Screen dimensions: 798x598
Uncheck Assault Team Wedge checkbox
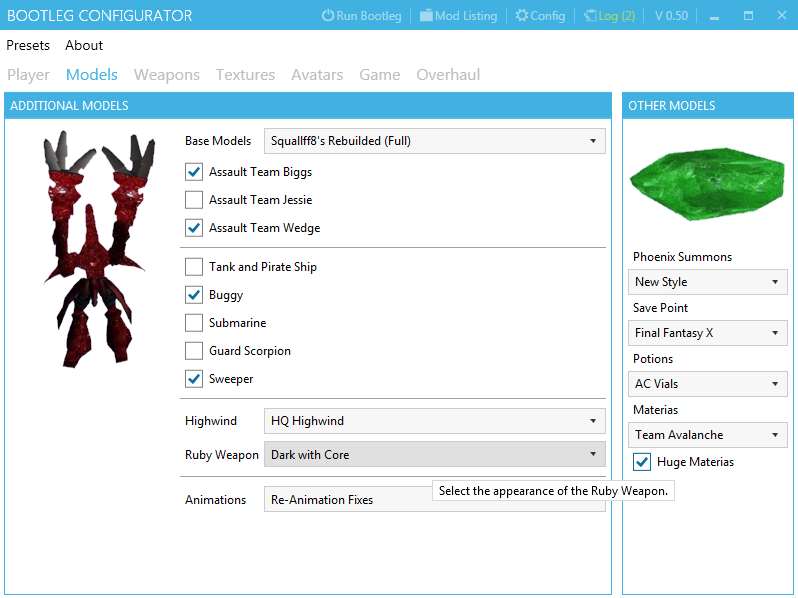pyautogui.click(x=194, y=228)
